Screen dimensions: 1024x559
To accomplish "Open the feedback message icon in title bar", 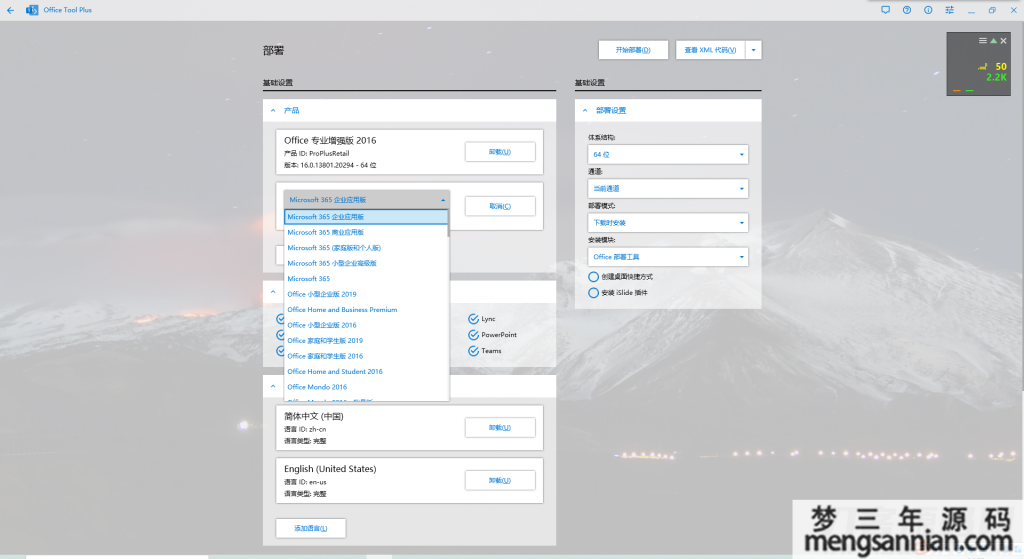I will 886,10.
